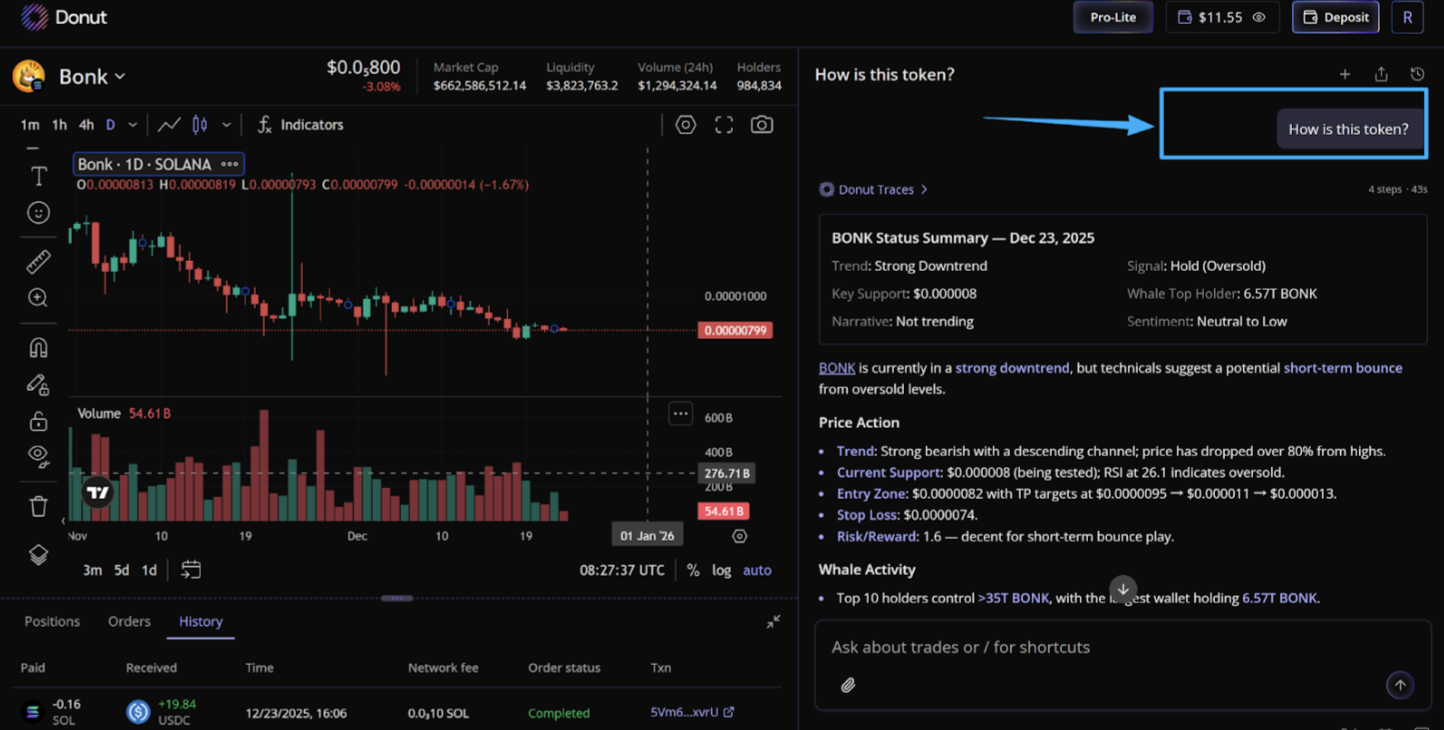
Task: Click the trash remove drawings icon
Action: pyautogui.click(x=38, y=506)
